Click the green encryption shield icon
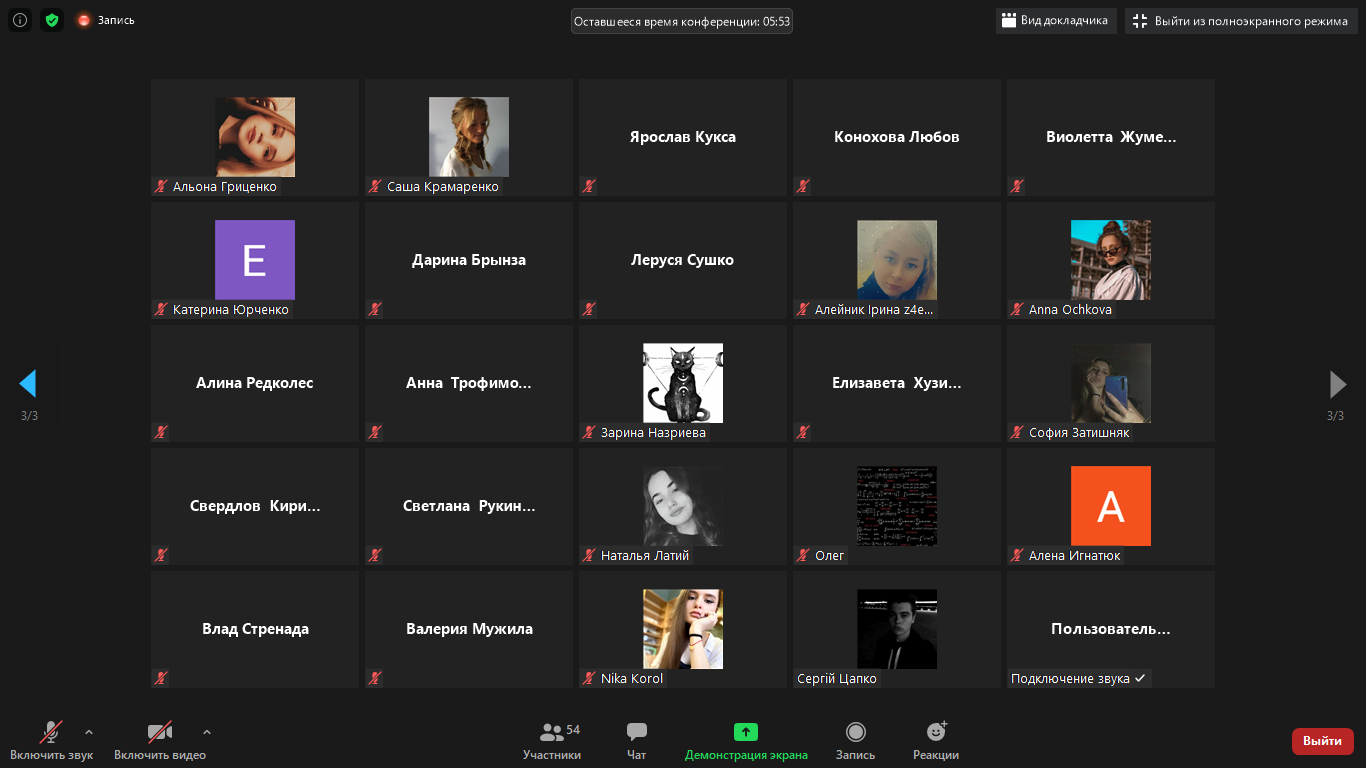Image resolution: width=1366 pixels, height=768 pixels. tap(52, 20)
